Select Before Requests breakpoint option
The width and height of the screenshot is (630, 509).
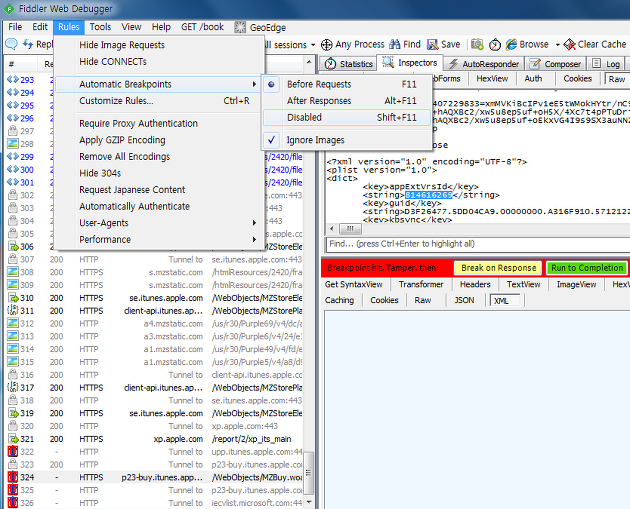pyautogui.click(x=347, y=84)
